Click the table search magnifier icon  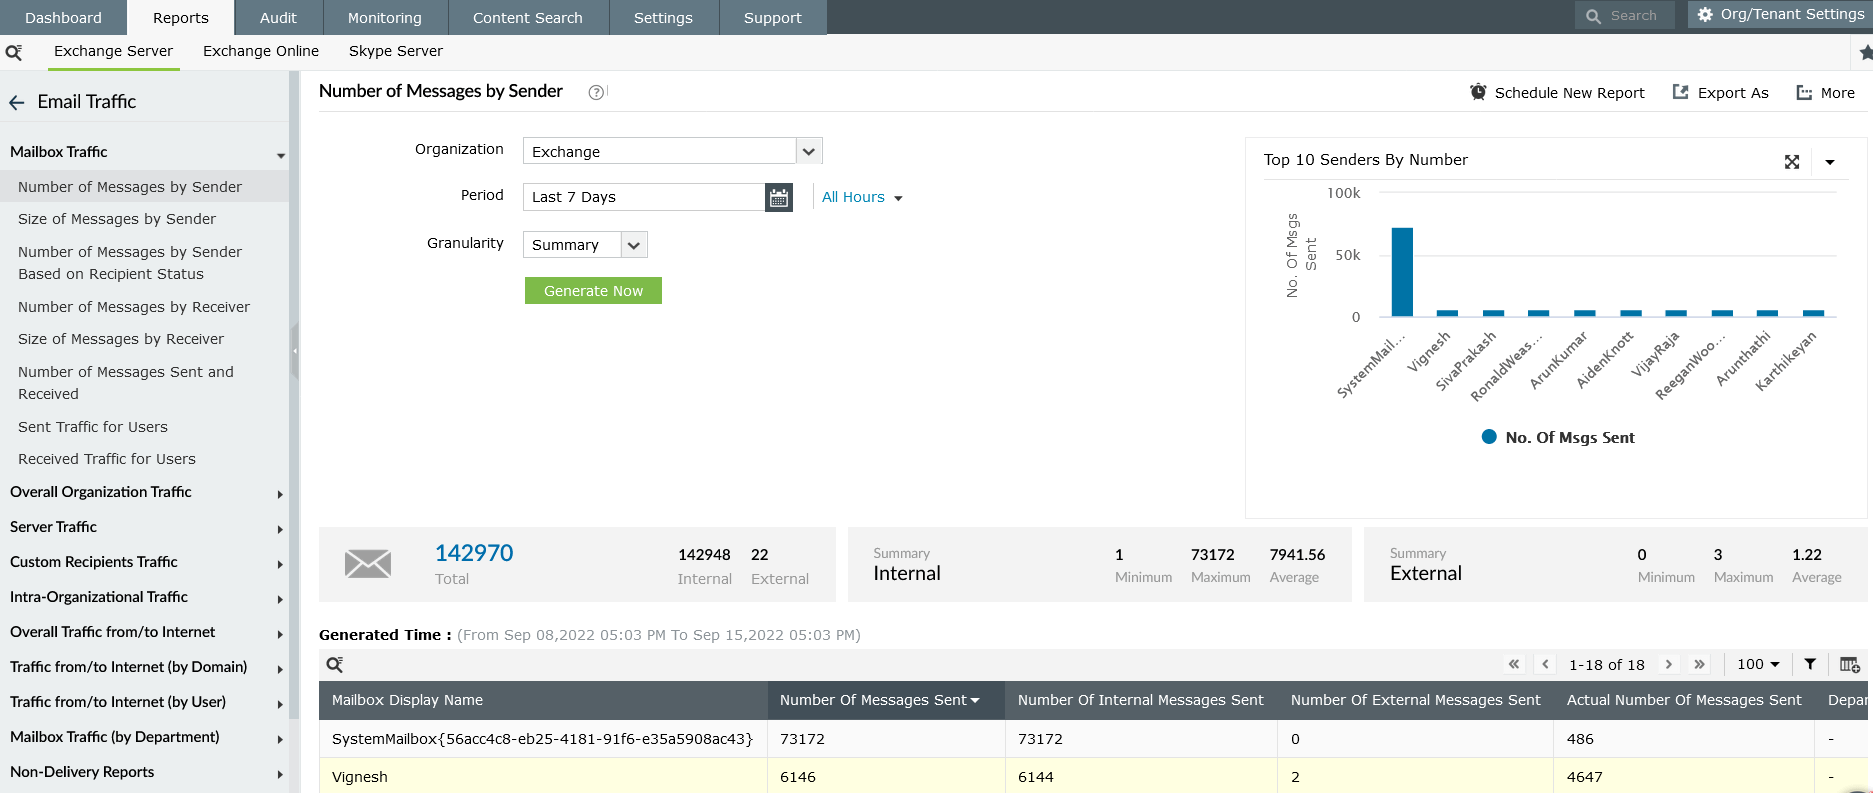click(335, 664)
